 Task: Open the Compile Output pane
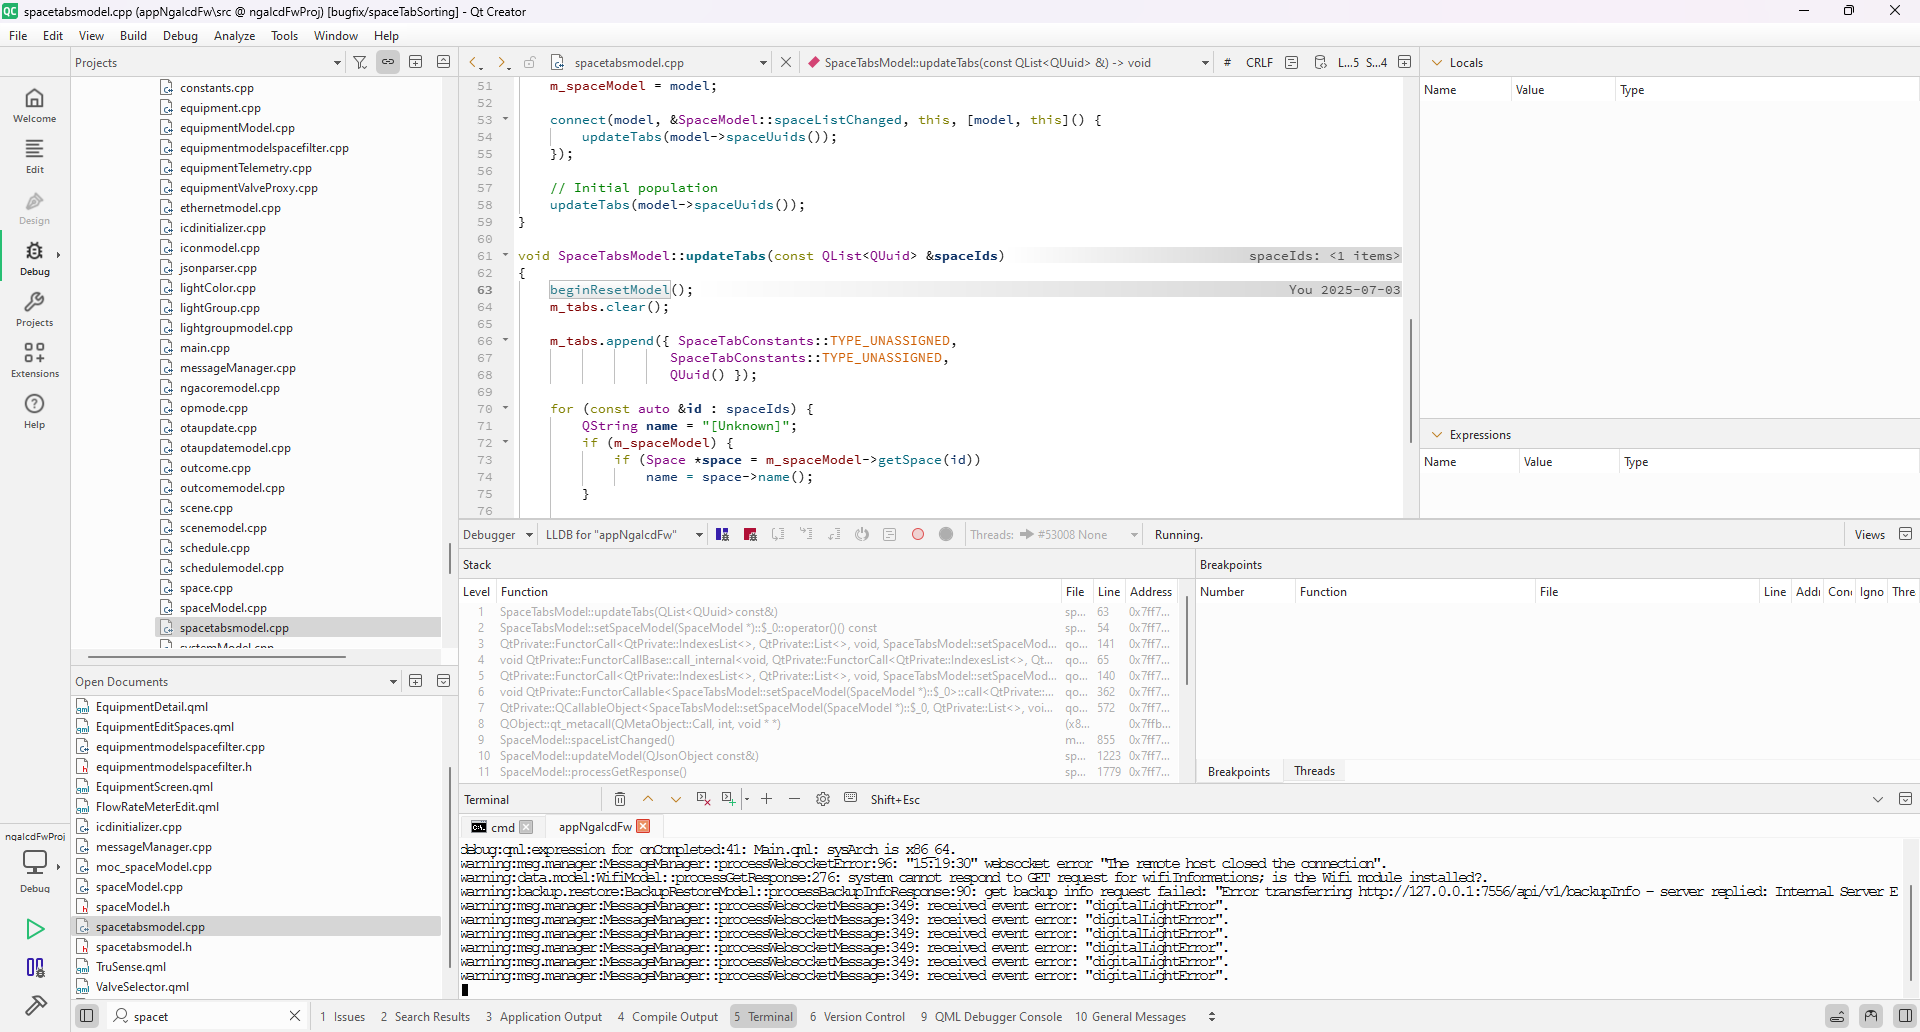(668, 1017)
